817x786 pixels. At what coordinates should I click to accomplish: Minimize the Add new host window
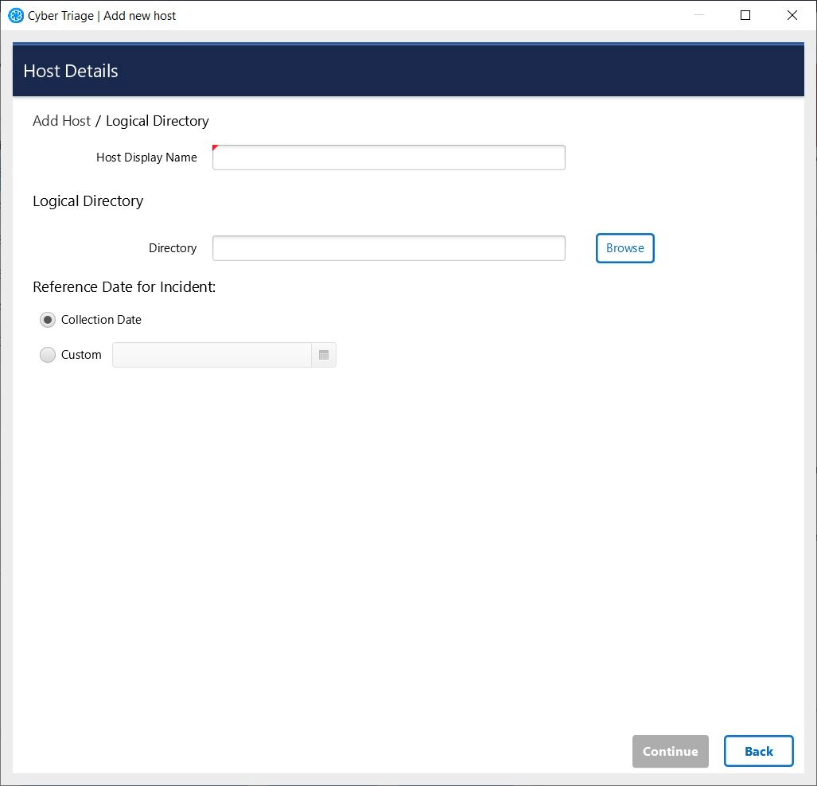click(x=699, y=16)
